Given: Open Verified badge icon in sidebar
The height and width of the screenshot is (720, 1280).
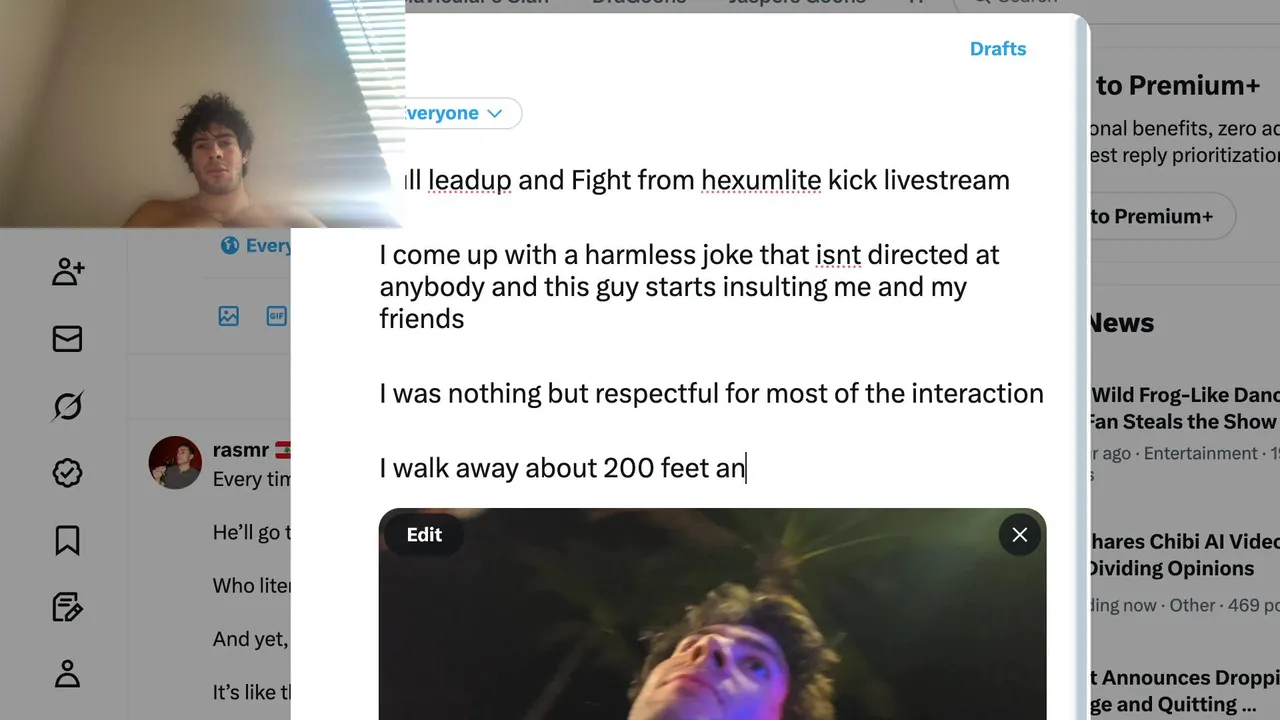Looking at the screenshot, I should (67, 473).
